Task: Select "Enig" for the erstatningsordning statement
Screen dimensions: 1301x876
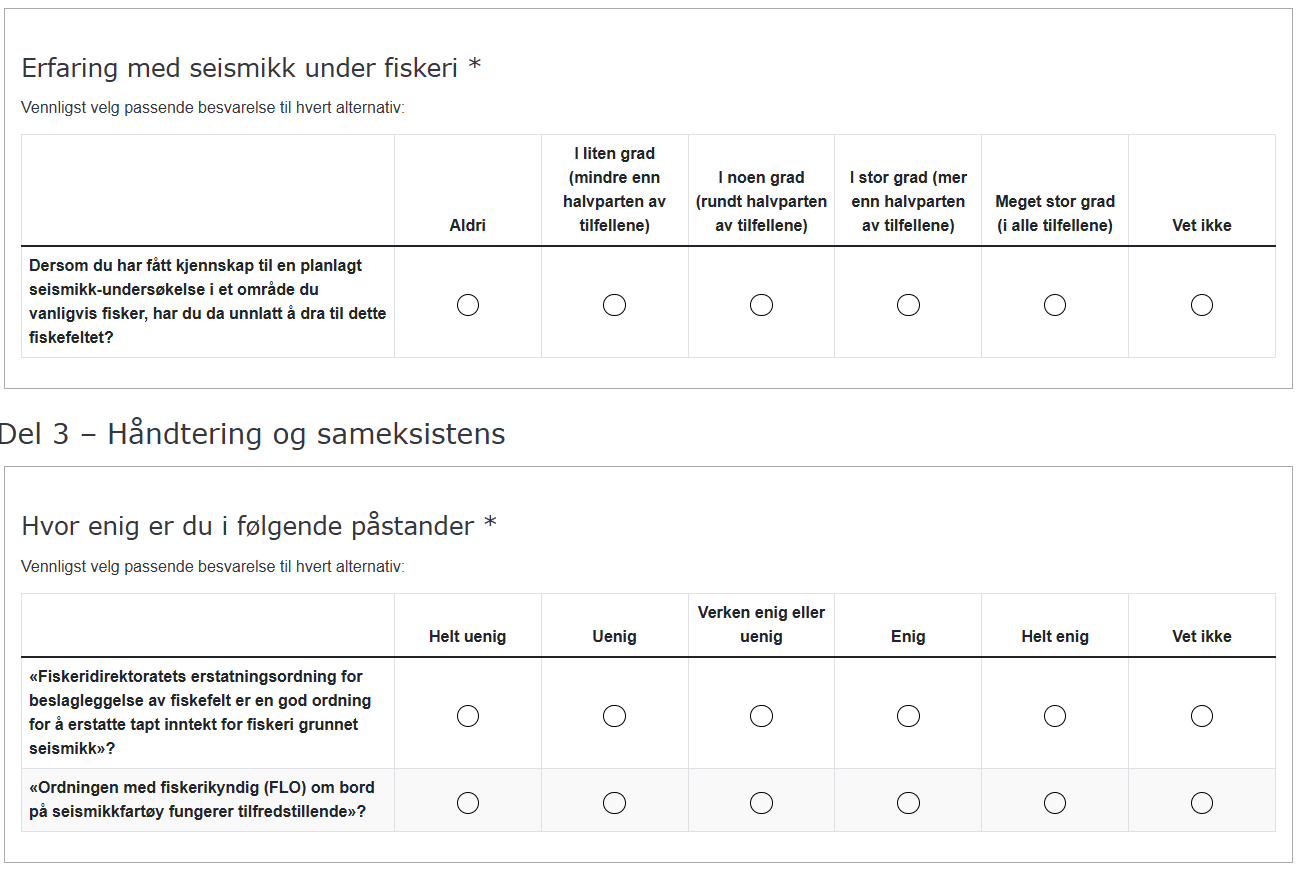Action: click(908, 715)
